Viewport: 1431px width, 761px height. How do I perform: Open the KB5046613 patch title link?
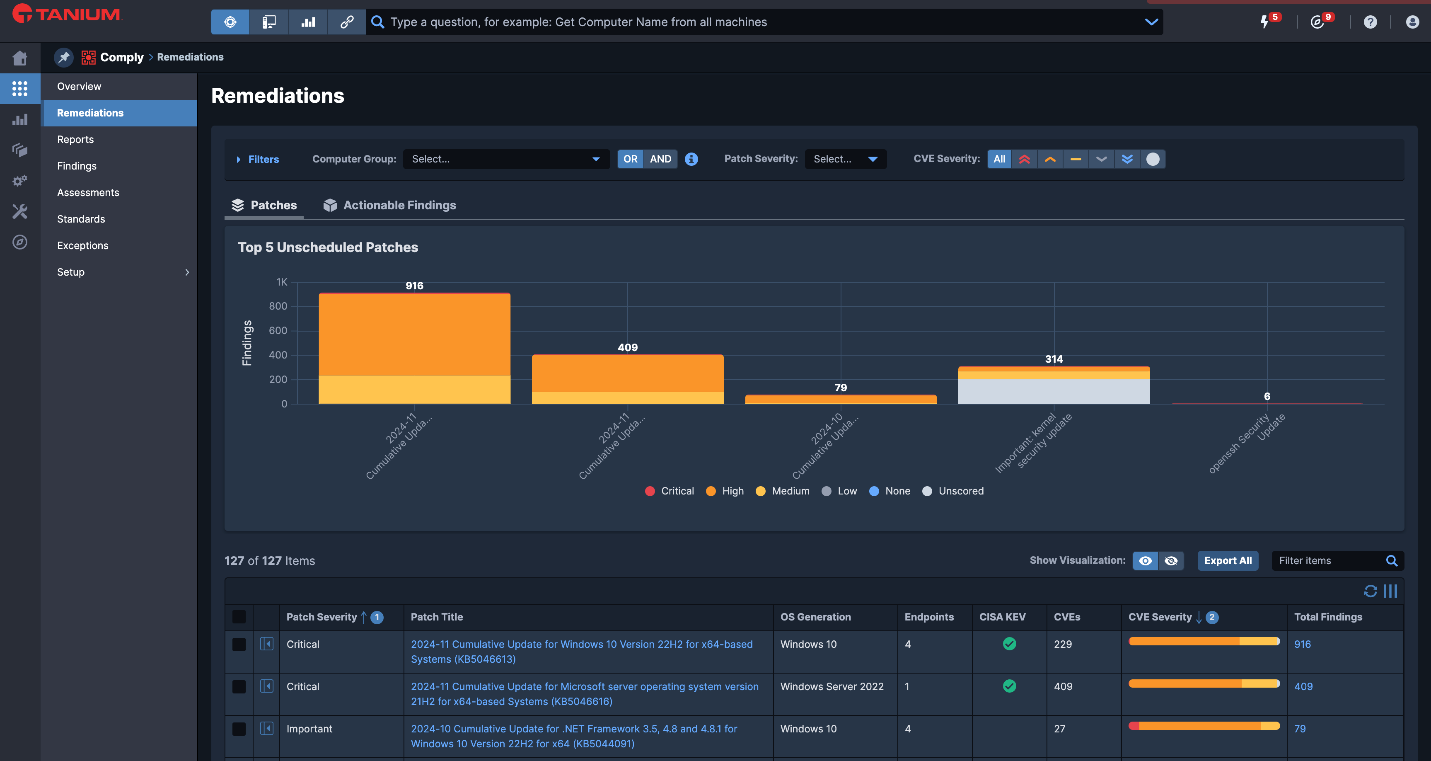click(x=581, y=651)
